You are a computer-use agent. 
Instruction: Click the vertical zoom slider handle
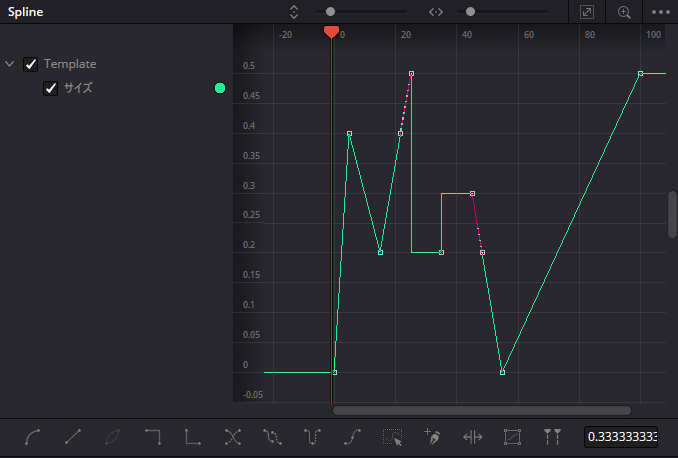330,12
